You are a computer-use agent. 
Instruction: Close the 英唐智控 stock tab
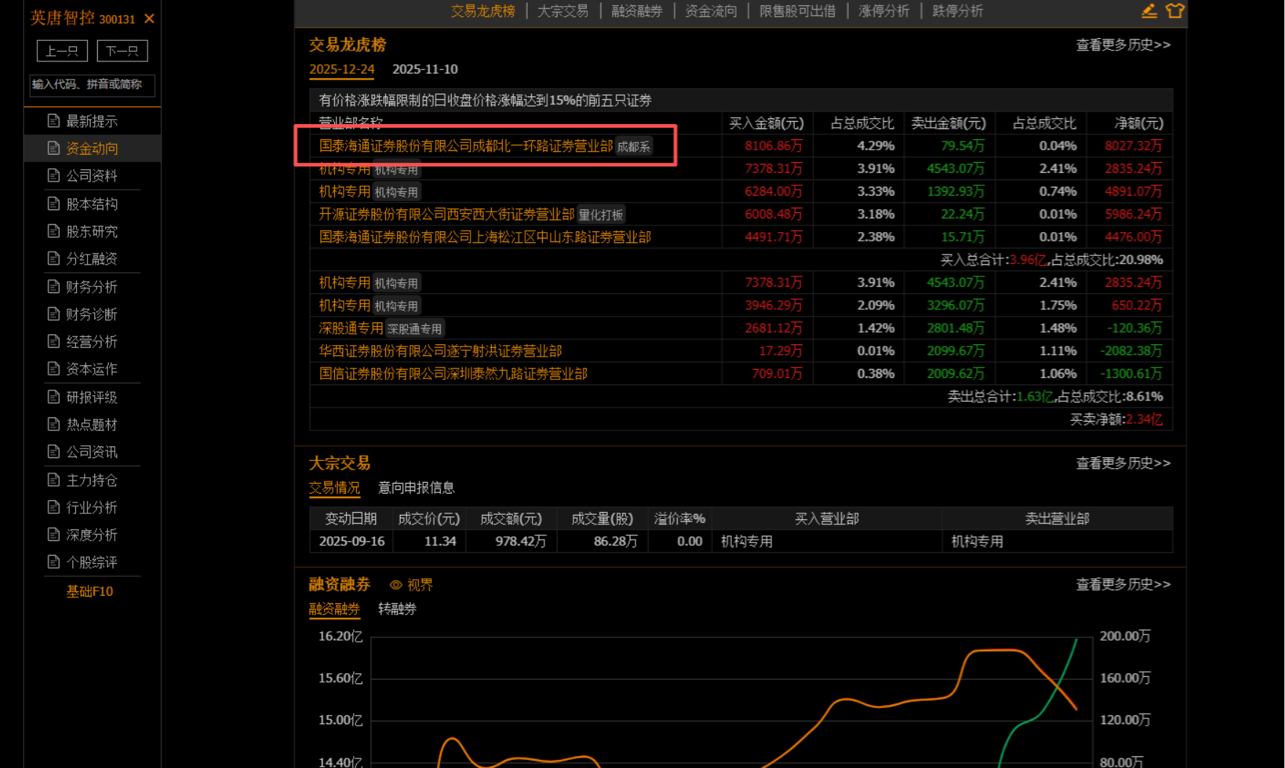[150, 19]
